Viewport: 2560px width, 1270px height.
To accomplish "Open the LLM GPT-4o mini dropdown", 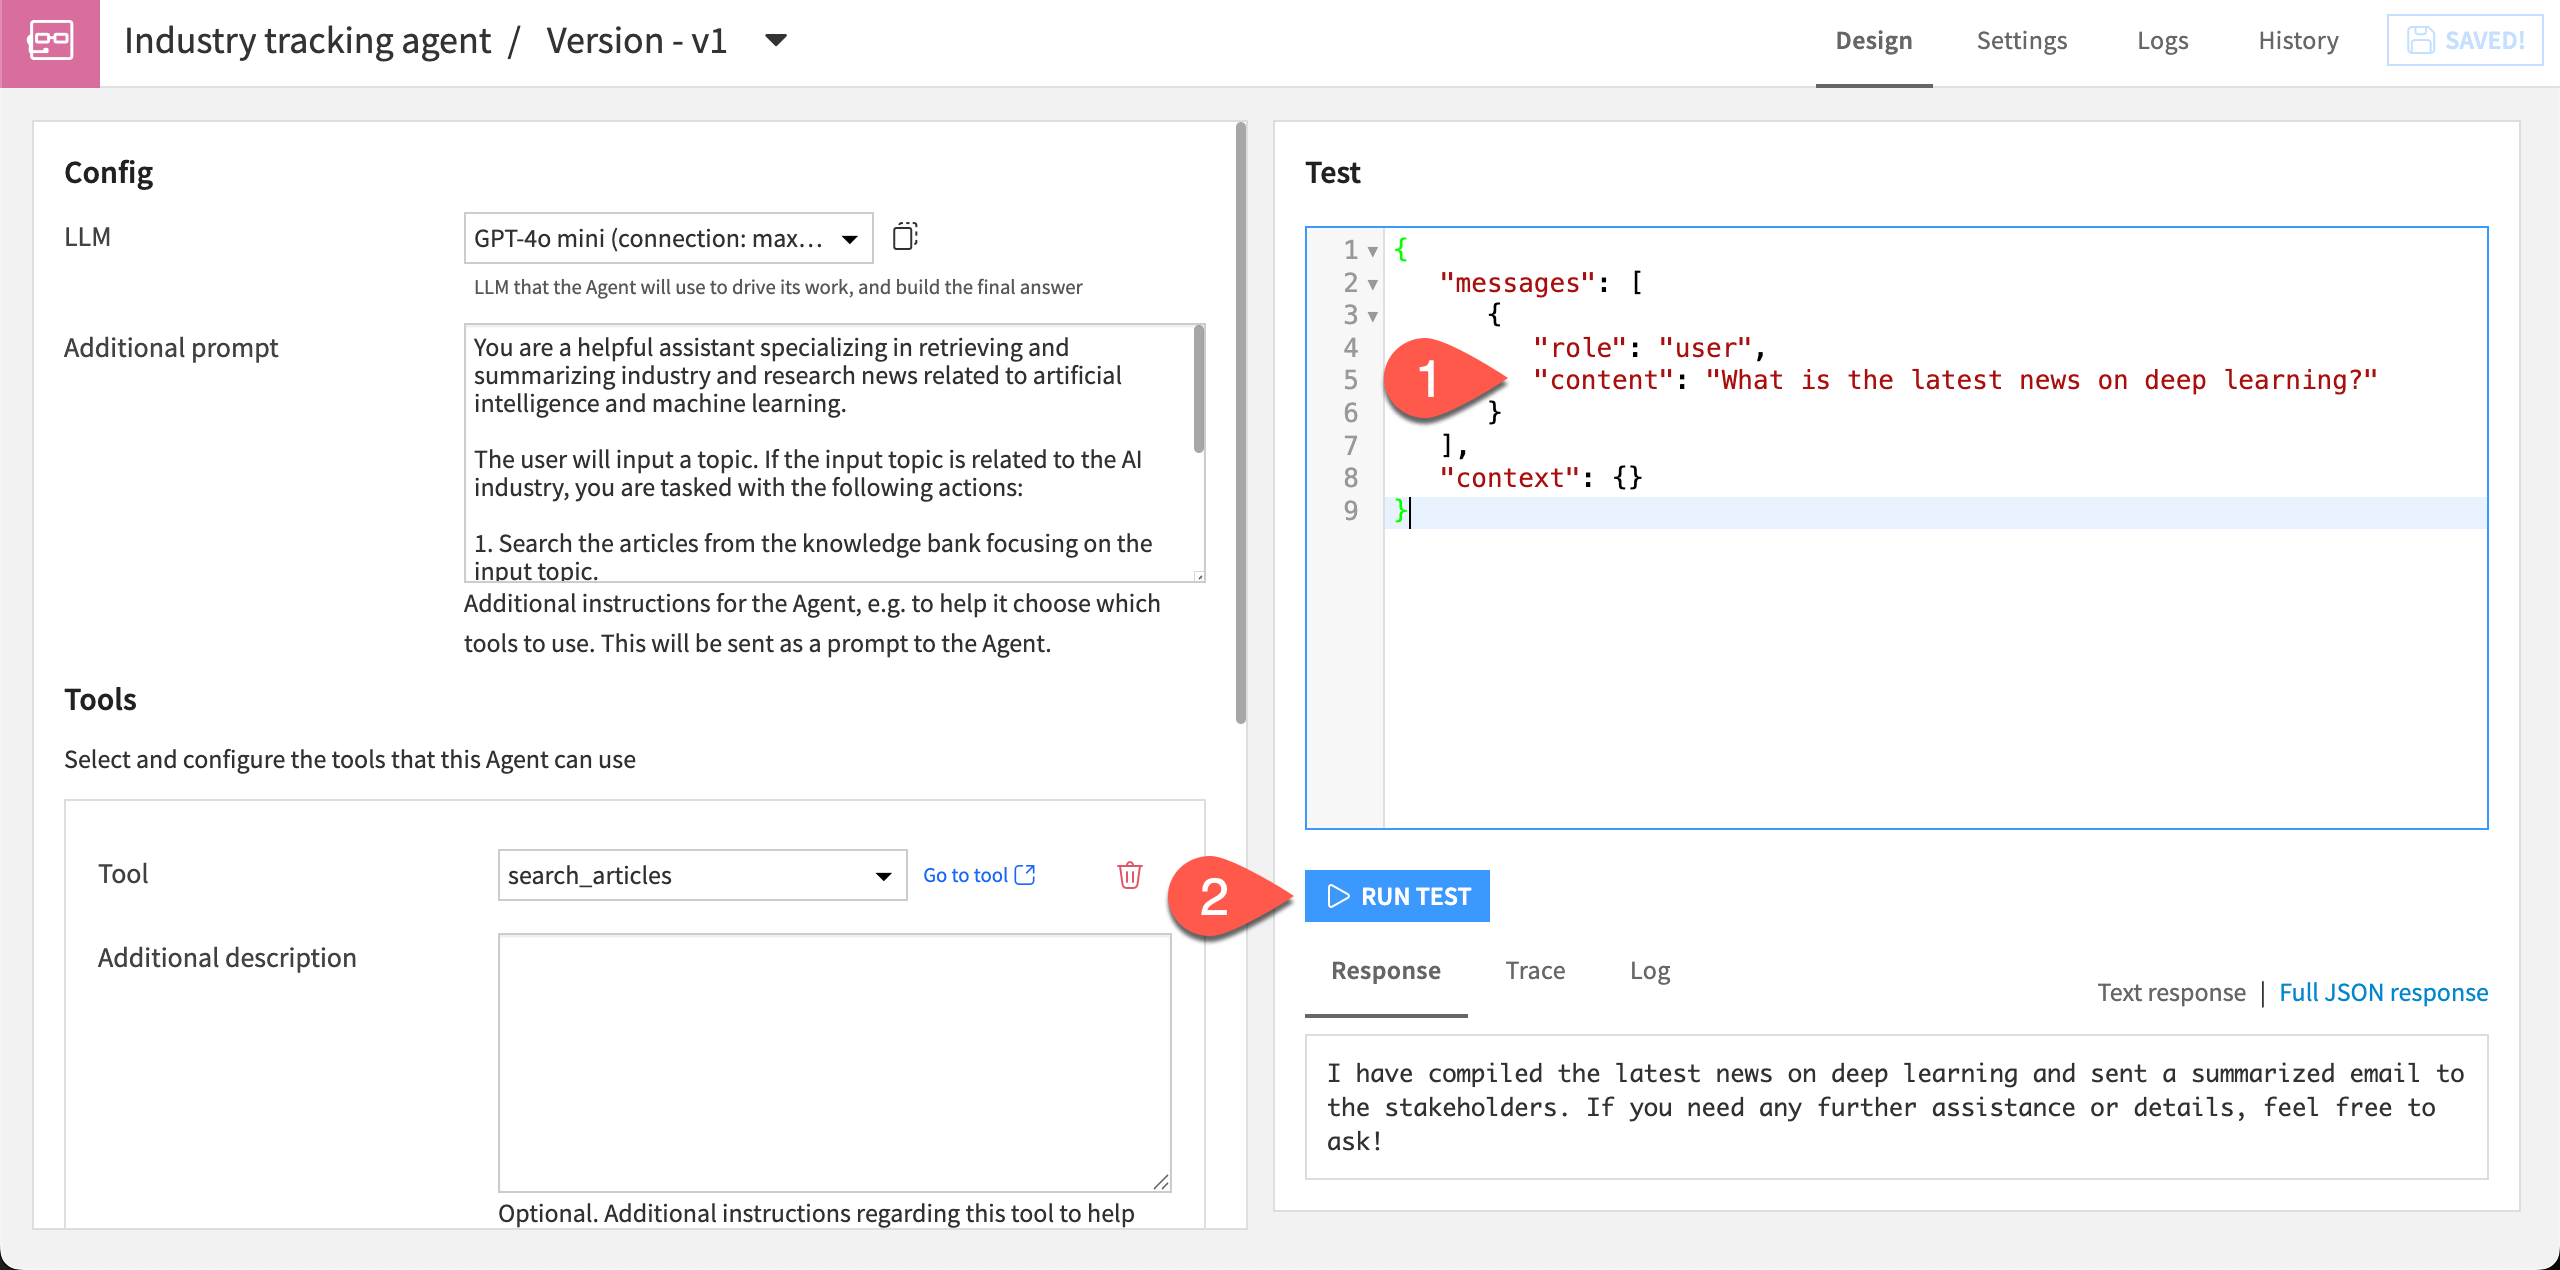I will coord(668,238).
